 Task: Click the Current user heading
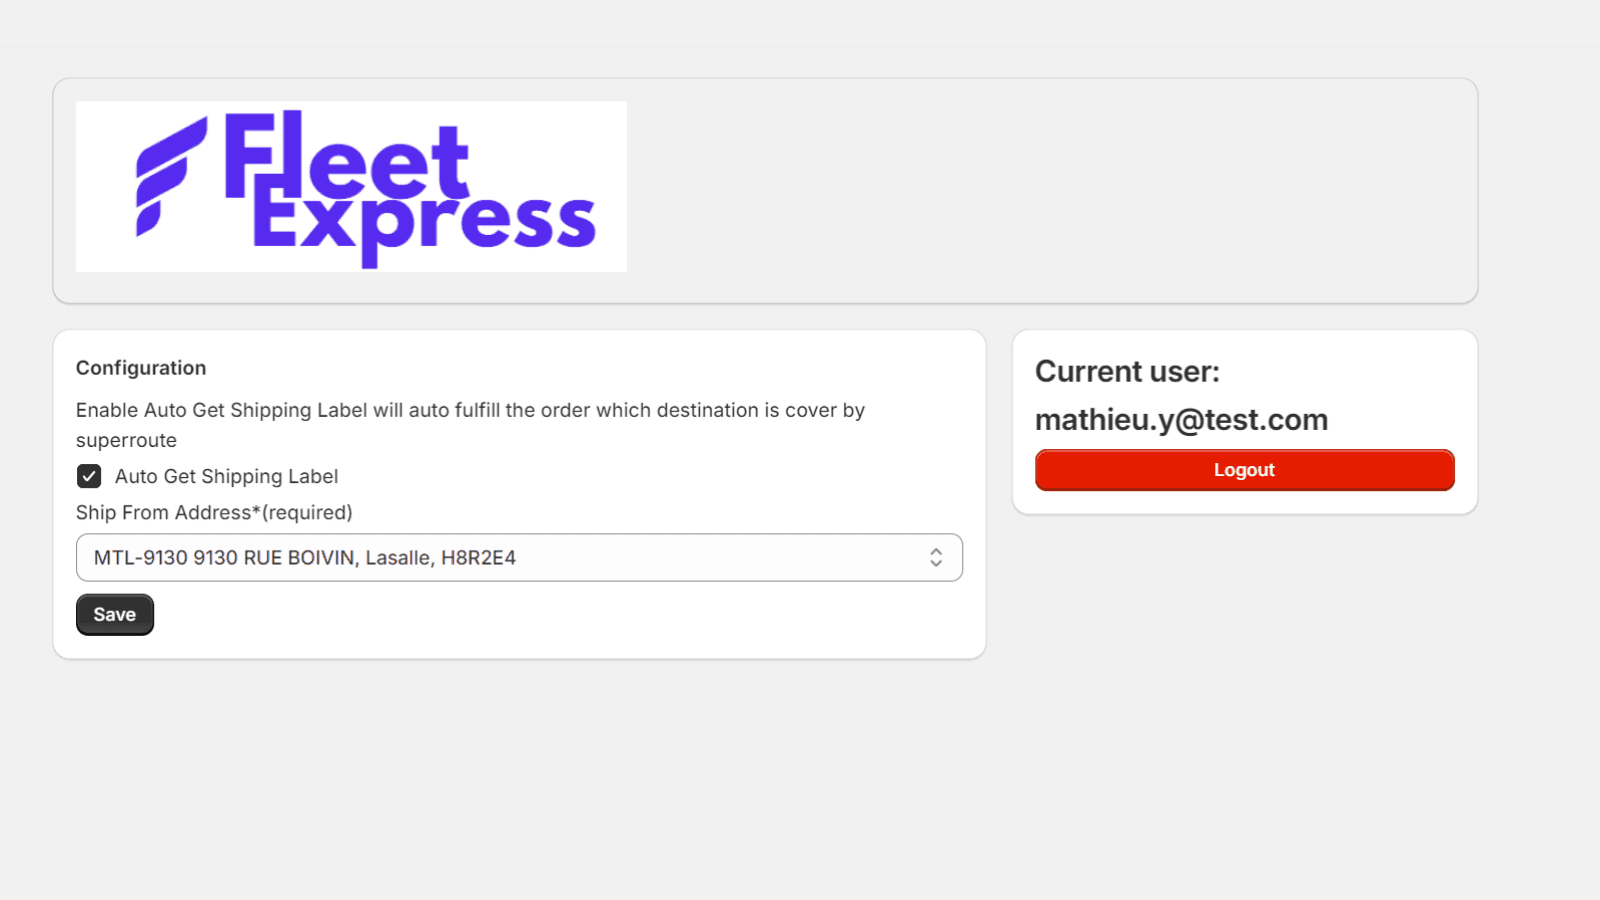tap(1127, 372)
